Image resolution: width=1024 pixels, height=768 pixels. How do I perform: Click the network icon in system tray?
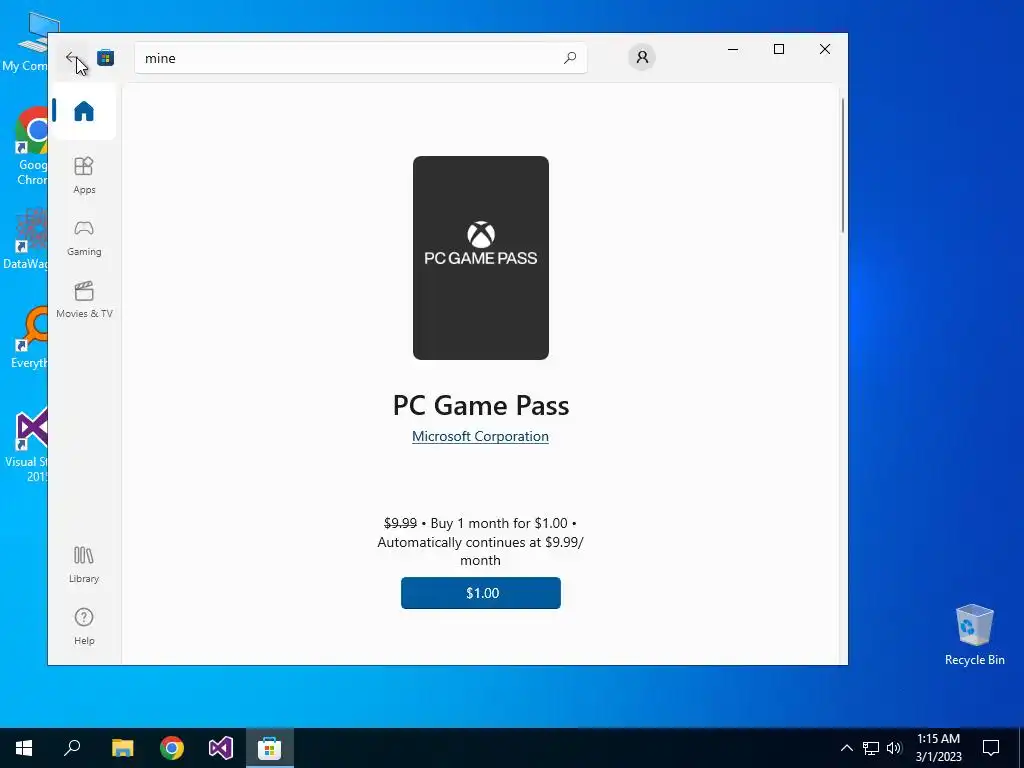871,748
